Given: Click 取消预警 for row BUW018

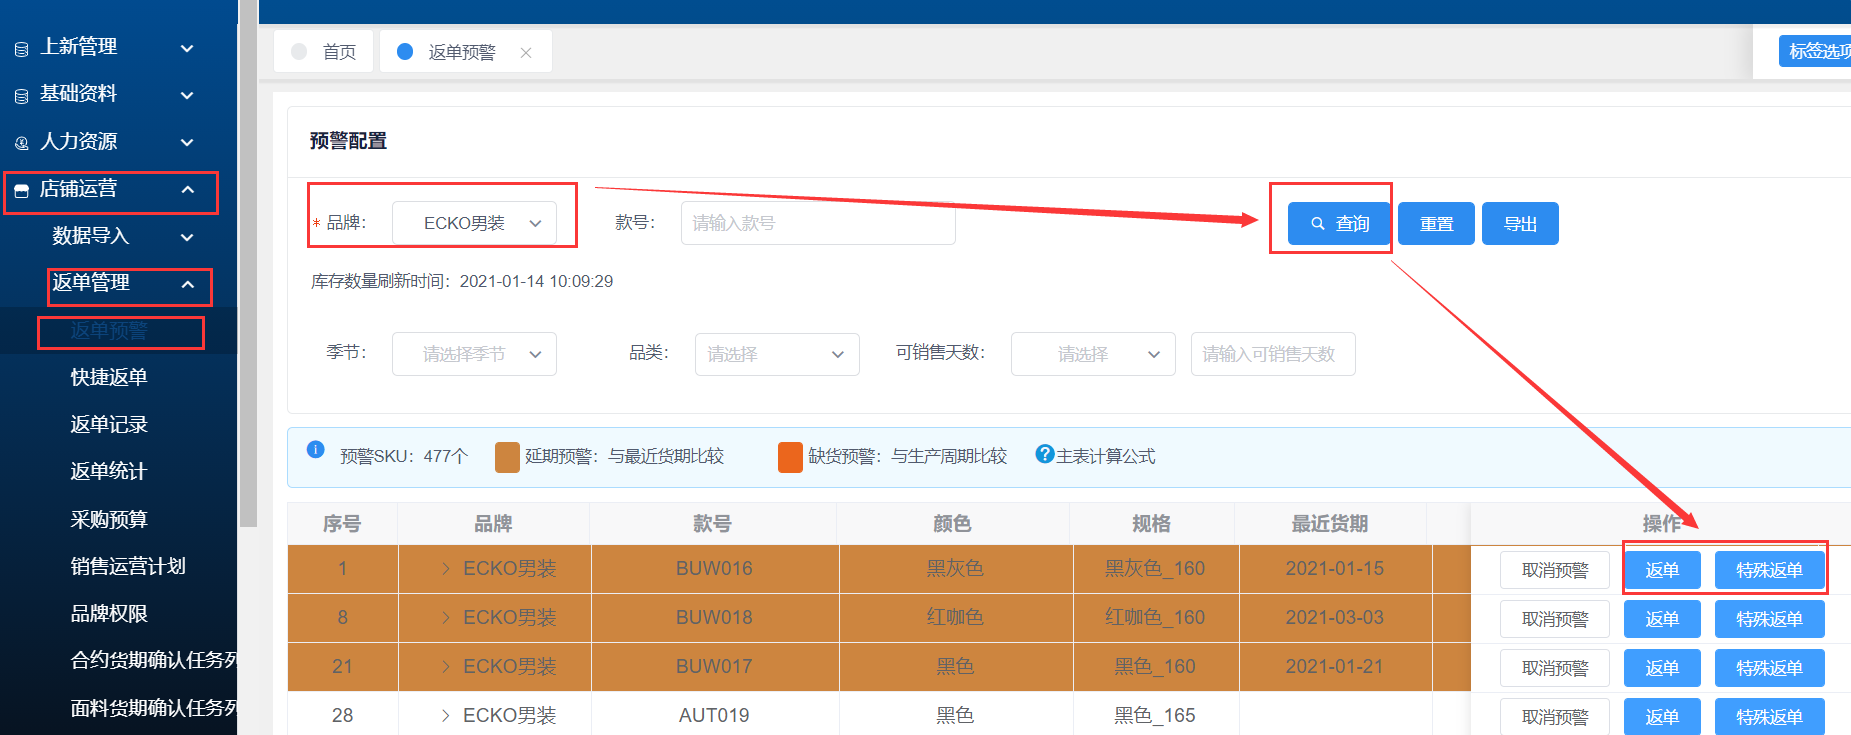Looking at the screenshot, I should 1554,619.
